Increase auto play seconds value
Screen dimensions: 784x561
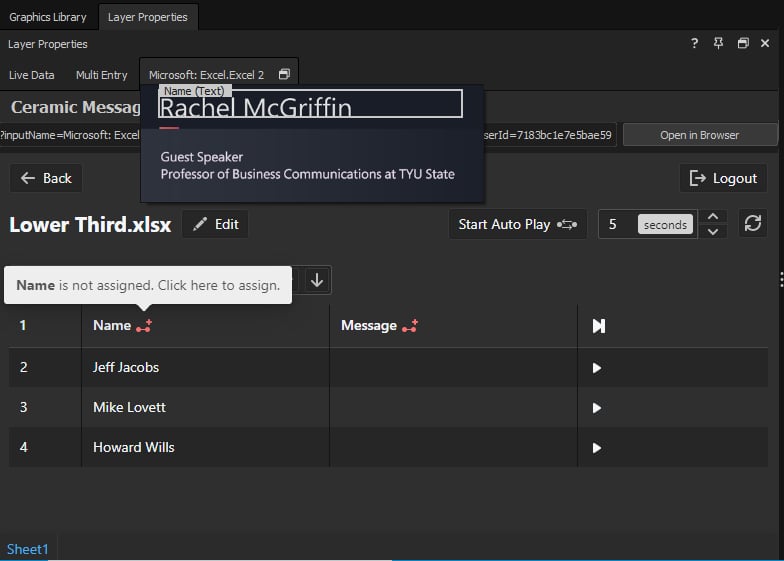pyautogui.click(x=713, y=217)
